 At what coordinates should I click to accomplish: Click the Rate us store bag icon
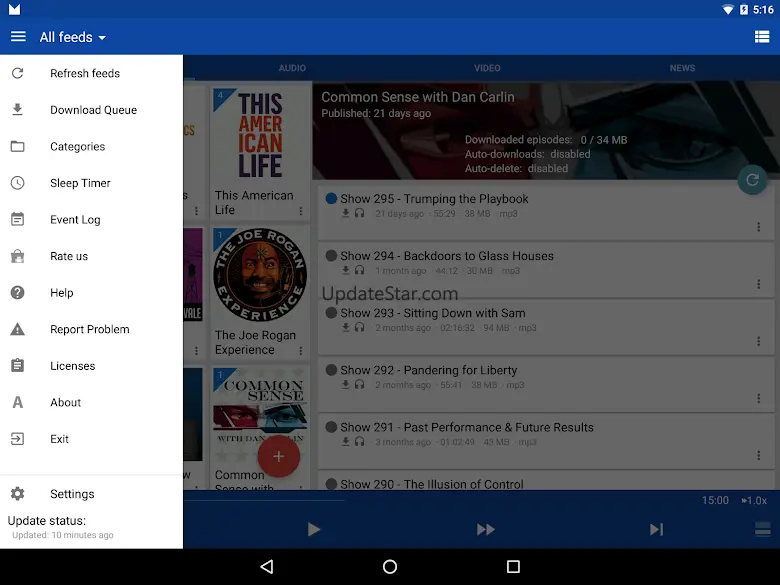(x=17, y=256)
